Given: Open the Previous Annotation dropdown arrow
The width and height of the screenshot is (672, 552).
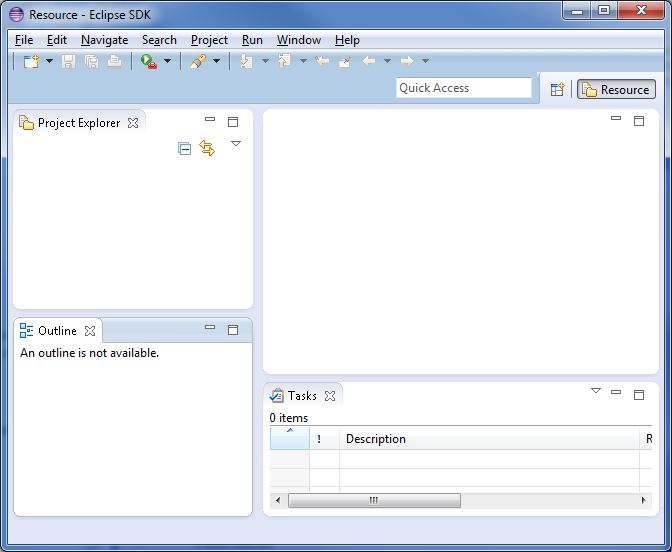Looking at the screenshot, I should 303,61.
